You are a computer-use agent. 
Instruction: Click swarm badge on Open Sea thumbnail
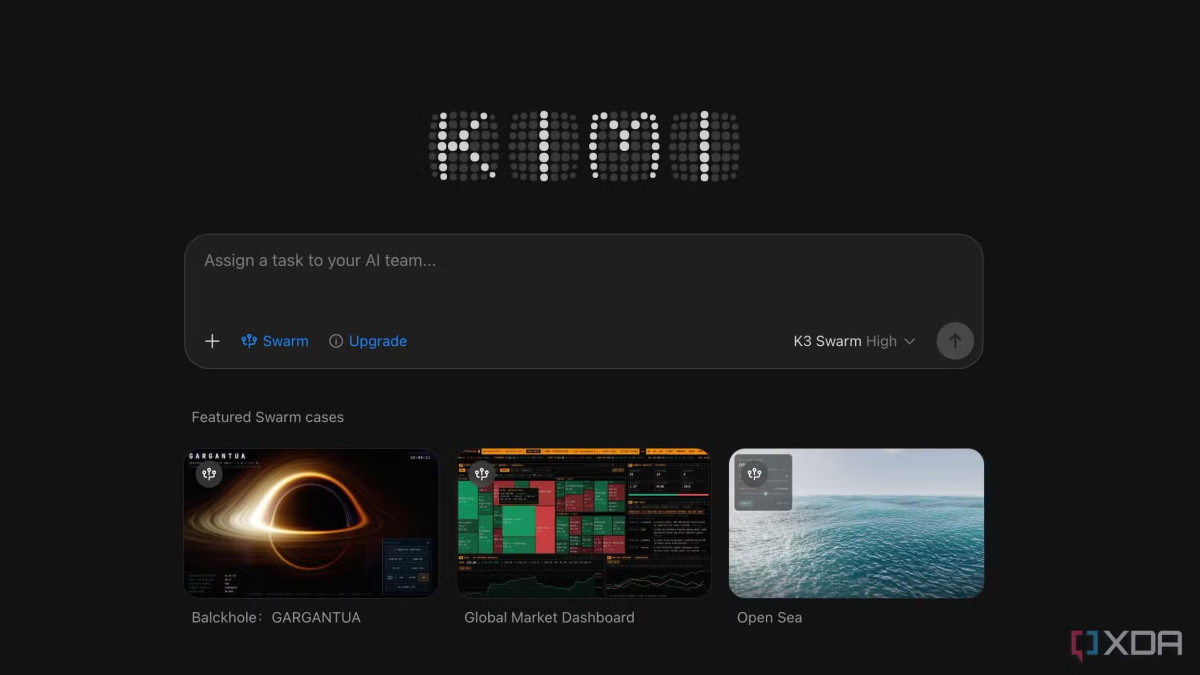tap(755, 474)
